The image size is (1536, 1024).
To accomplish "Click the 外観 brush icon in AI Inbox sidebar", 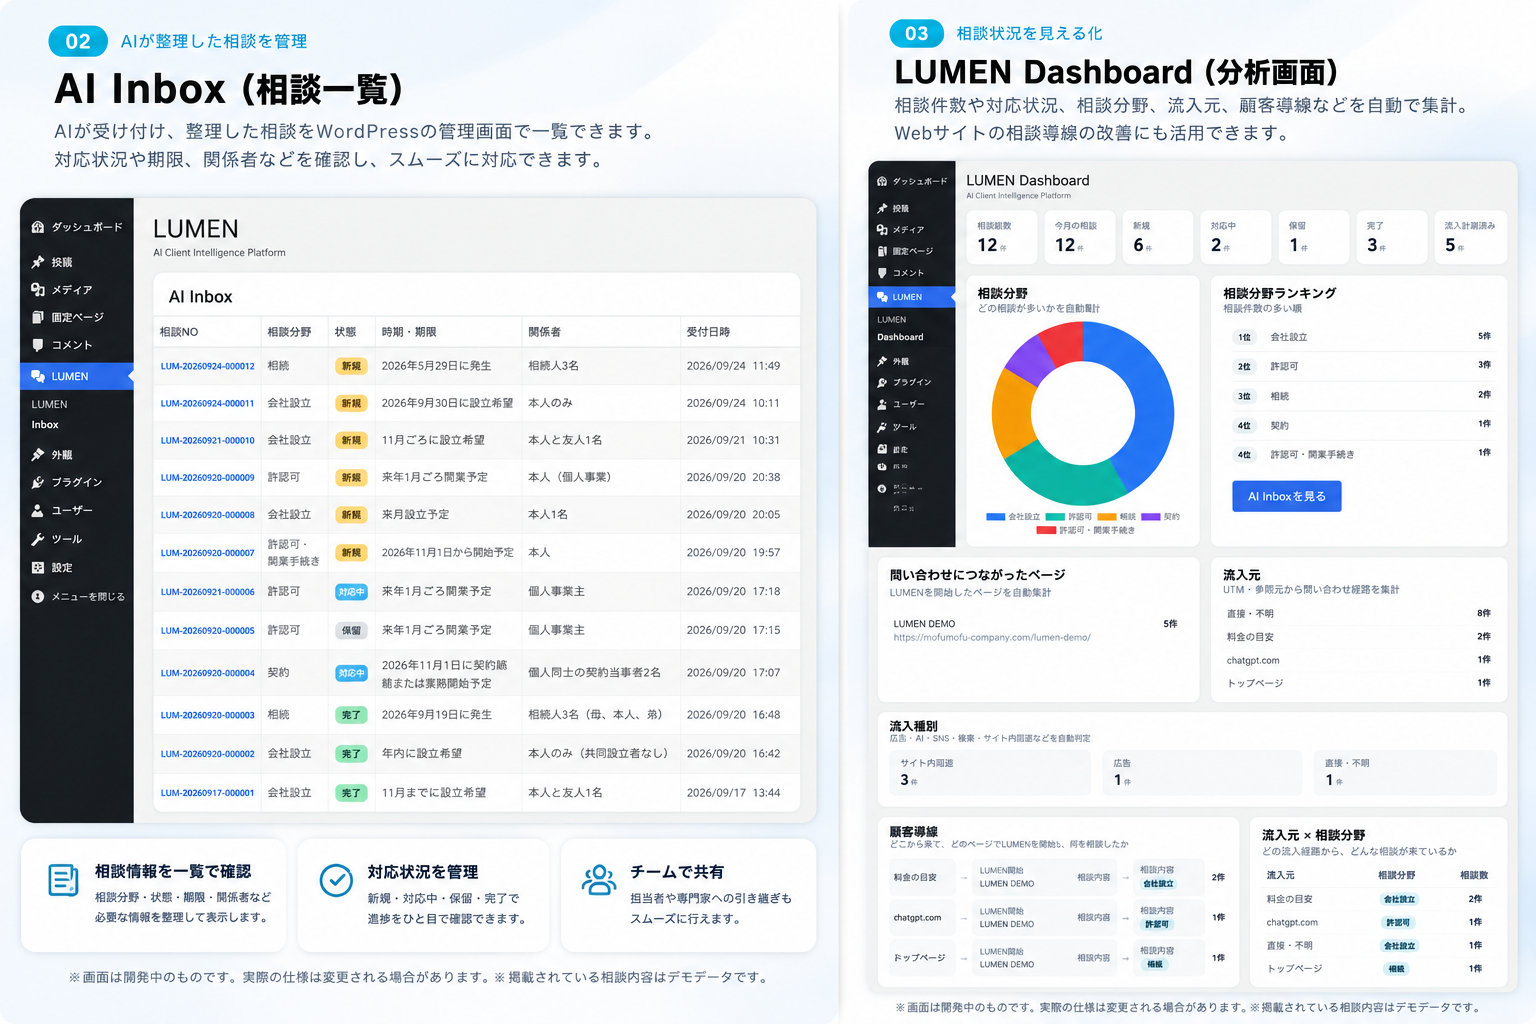I will (x=38, y=454).
